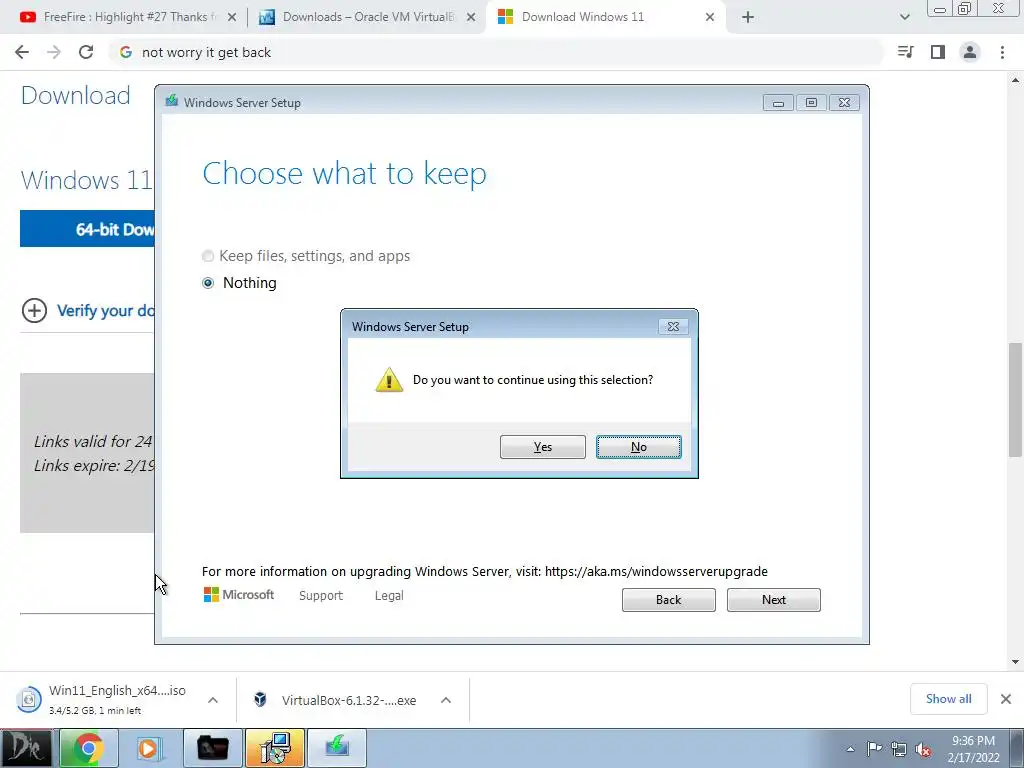This screenshot has height=768, width=1024.
Task: Open the Chrome three-dot menu
Action: pos(1002,52)
